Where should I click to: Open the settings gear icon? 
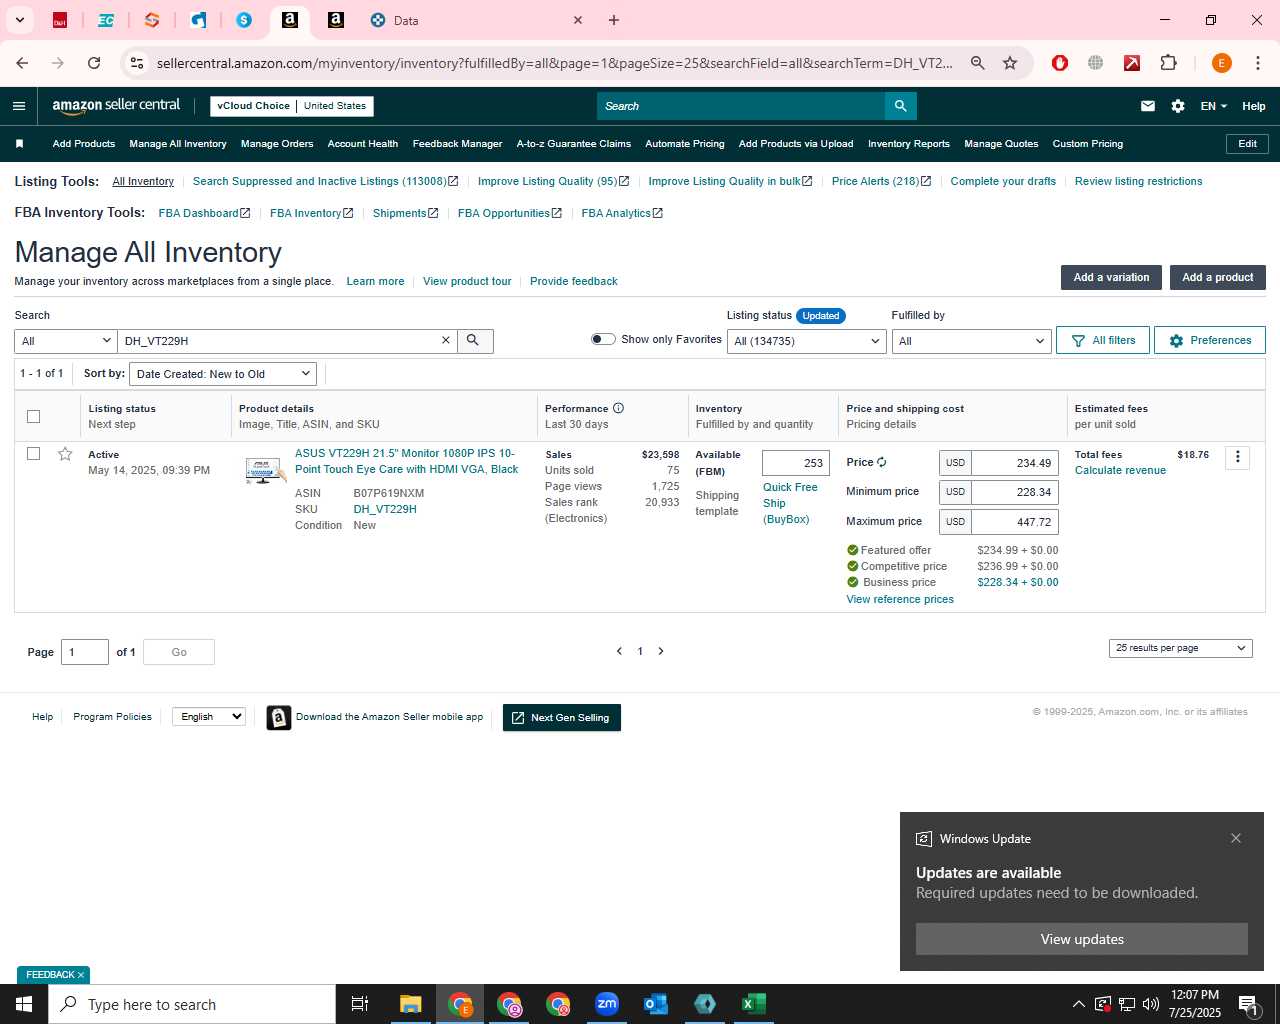1178,106
